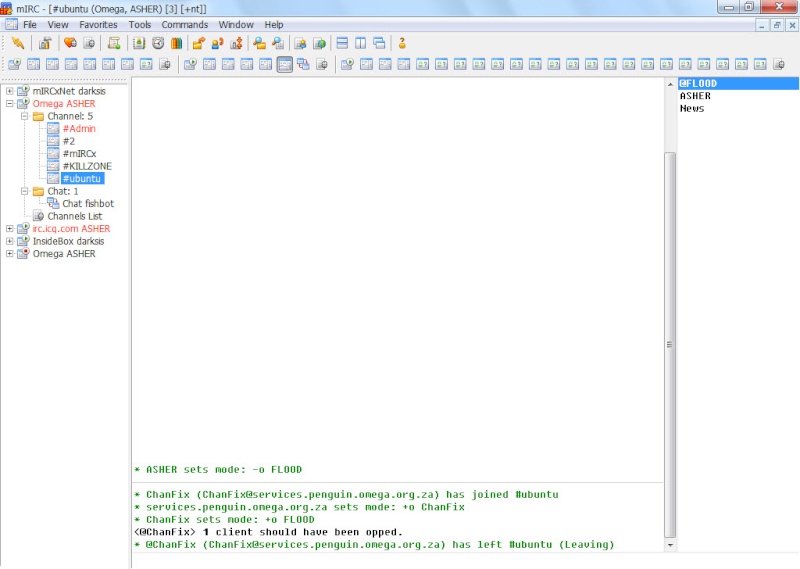This screenshot has width=800, height=569.
Task: Open mIRC Options from the toolbar
Action: coord(45,43)
